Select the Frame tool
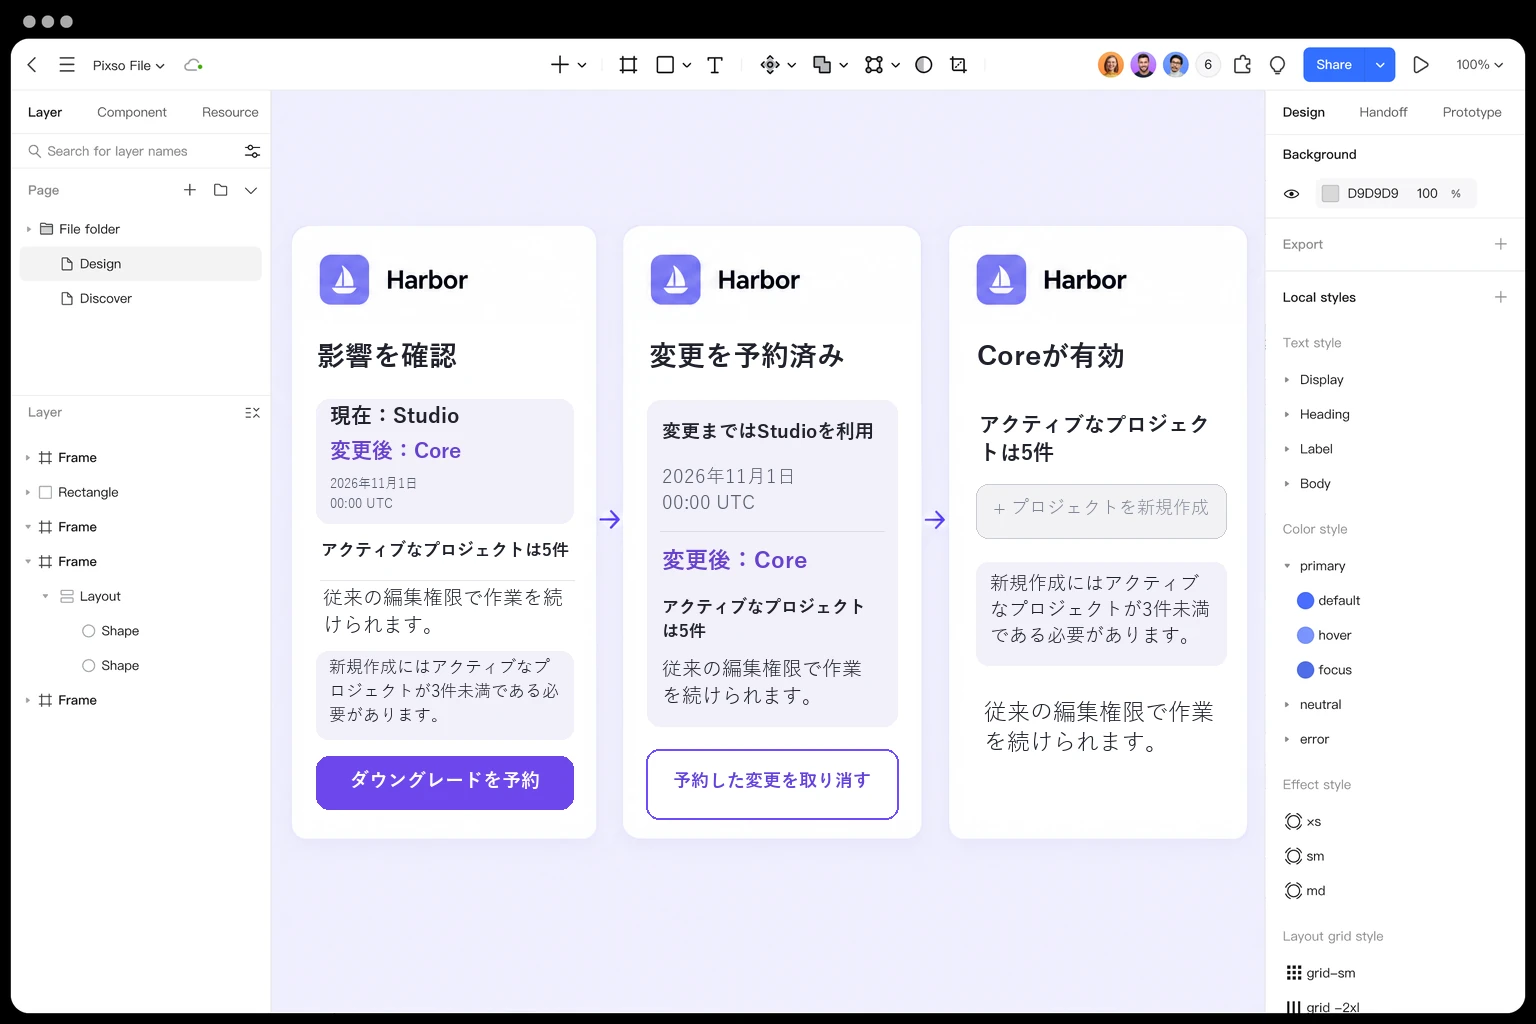This screenshot has height=1024, width=1536. [628, 65]
